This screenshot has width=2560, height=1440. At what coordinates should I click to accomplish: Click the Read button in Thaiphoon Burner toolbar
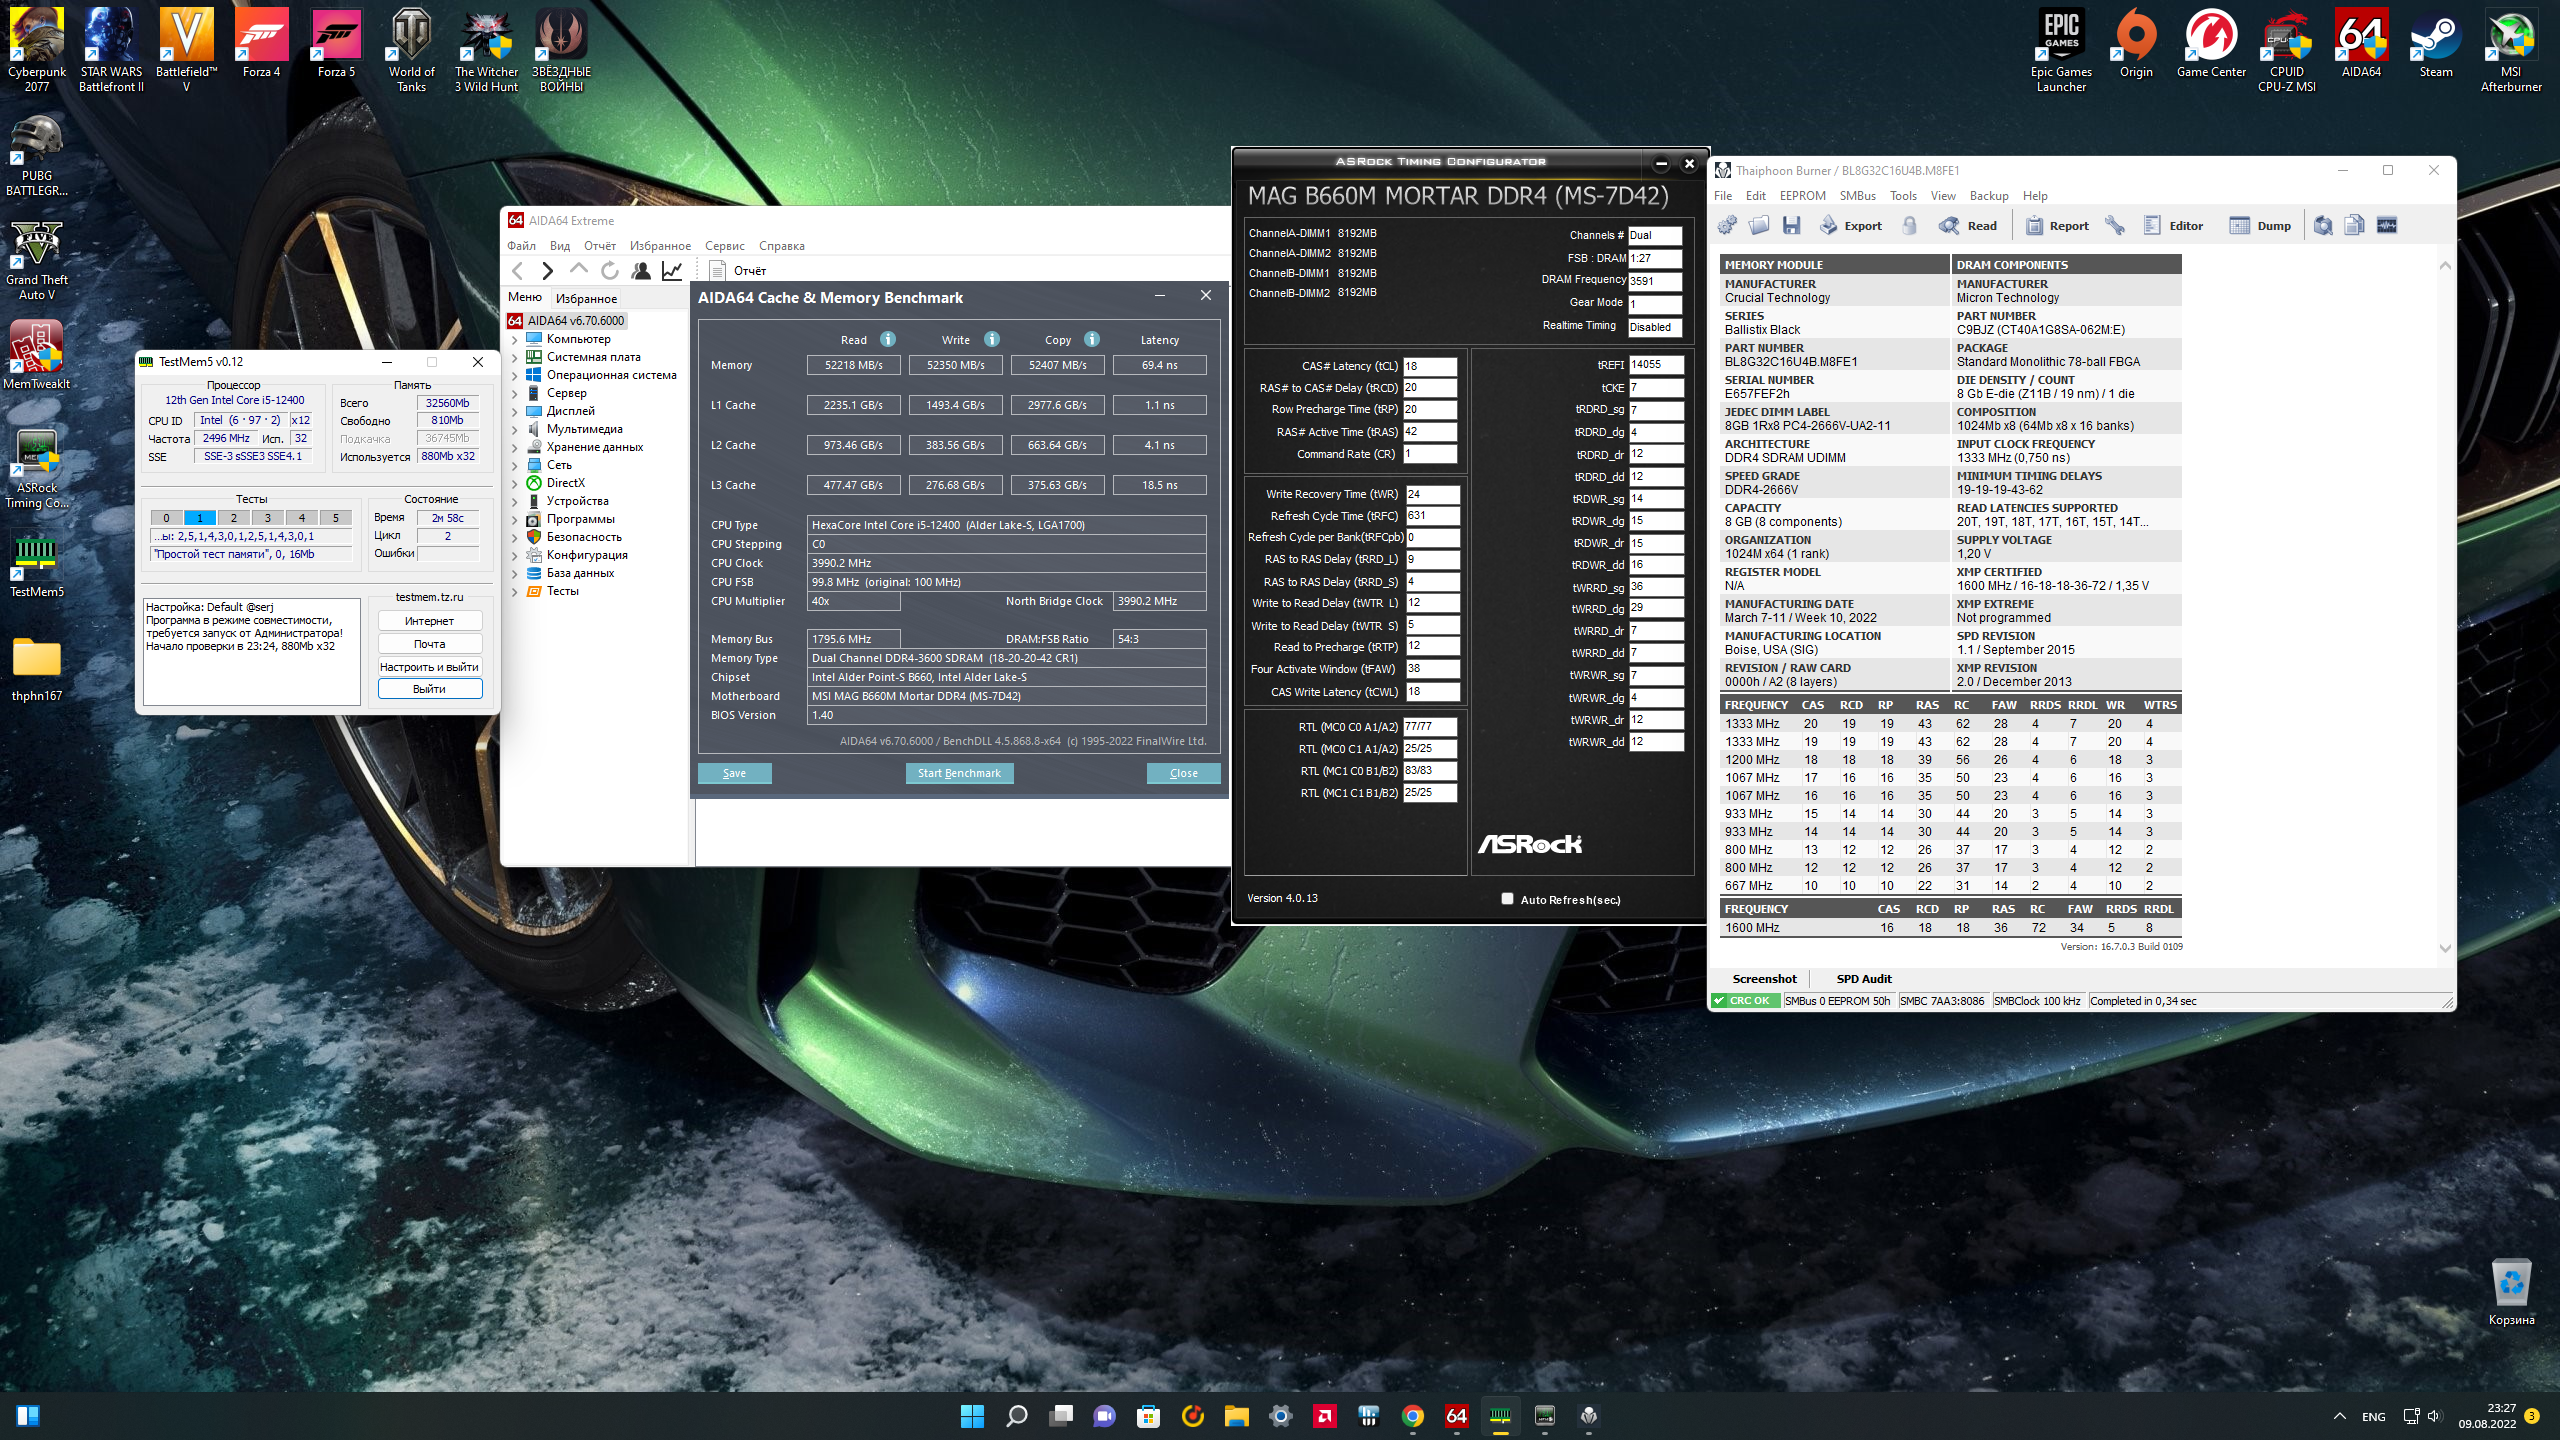coord(1968,226)
